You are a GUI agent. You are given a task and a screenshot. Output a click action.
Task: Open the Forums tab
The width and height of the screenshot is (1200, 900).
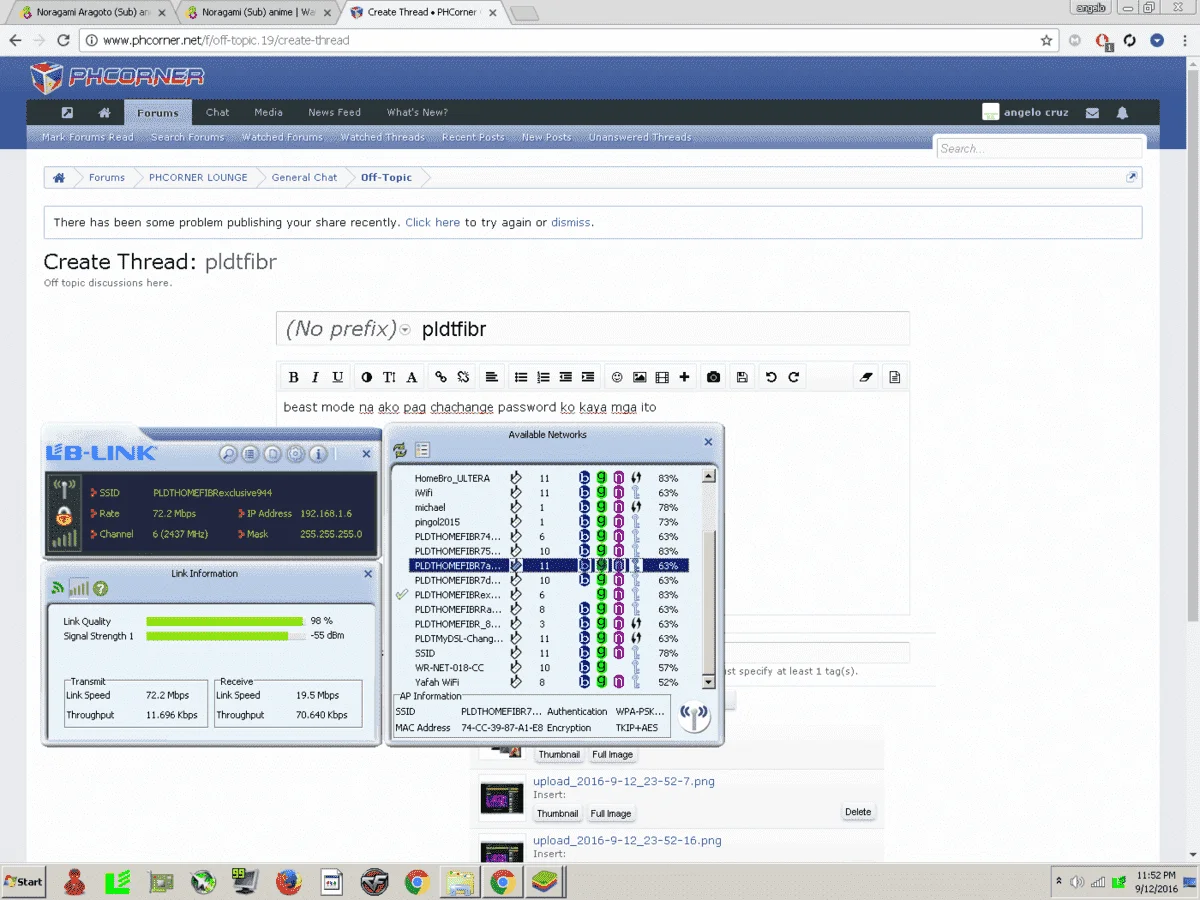[x=158, y=113]
